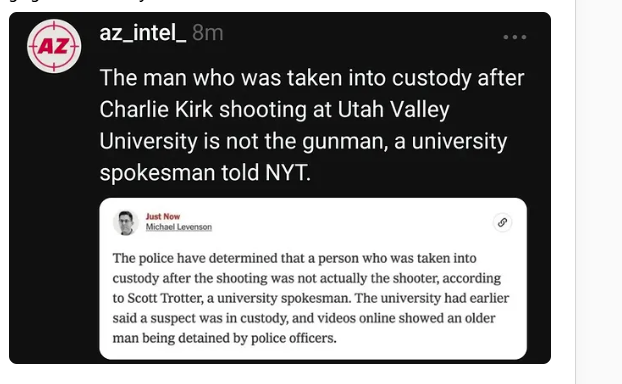Screen dimensions: 622x384
Task: Select the post line starting 'The man who was taken'
Action: pos(312,78)
